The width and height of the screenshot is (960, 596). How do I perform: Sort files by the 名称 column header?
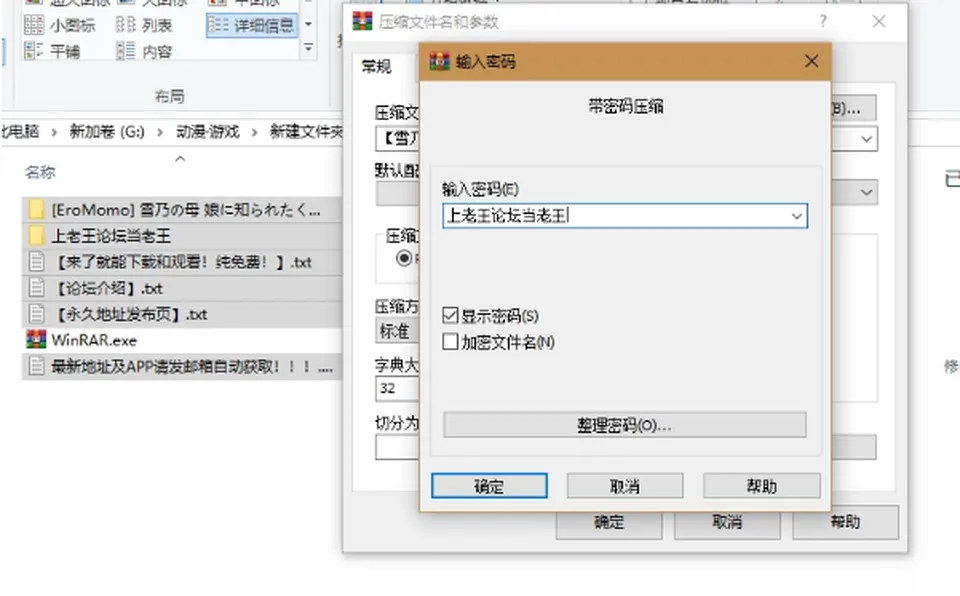click(x=40, y=172)
